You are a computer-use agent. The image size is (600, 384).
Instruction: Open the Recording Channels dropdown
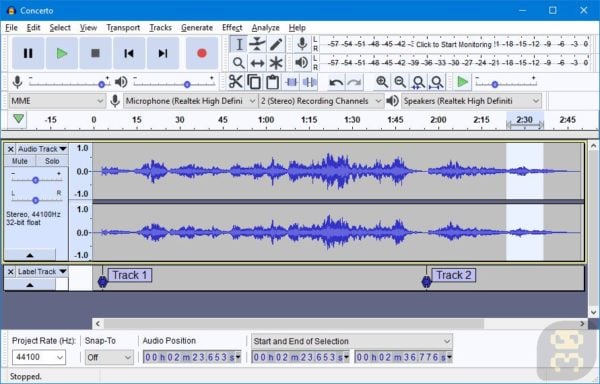click(x=321, y=101)
